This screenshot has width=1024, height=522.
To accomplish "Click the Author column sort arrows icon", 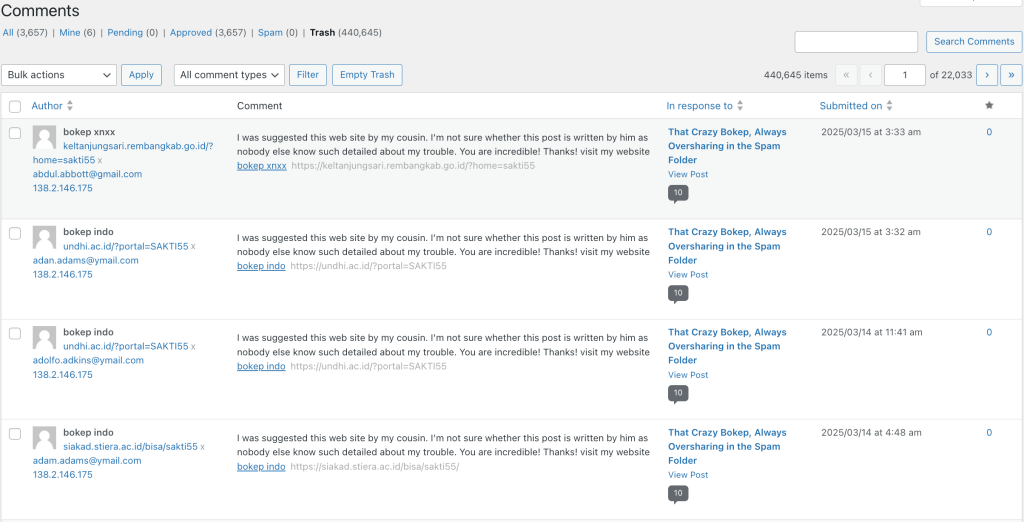I will point(70,106).
